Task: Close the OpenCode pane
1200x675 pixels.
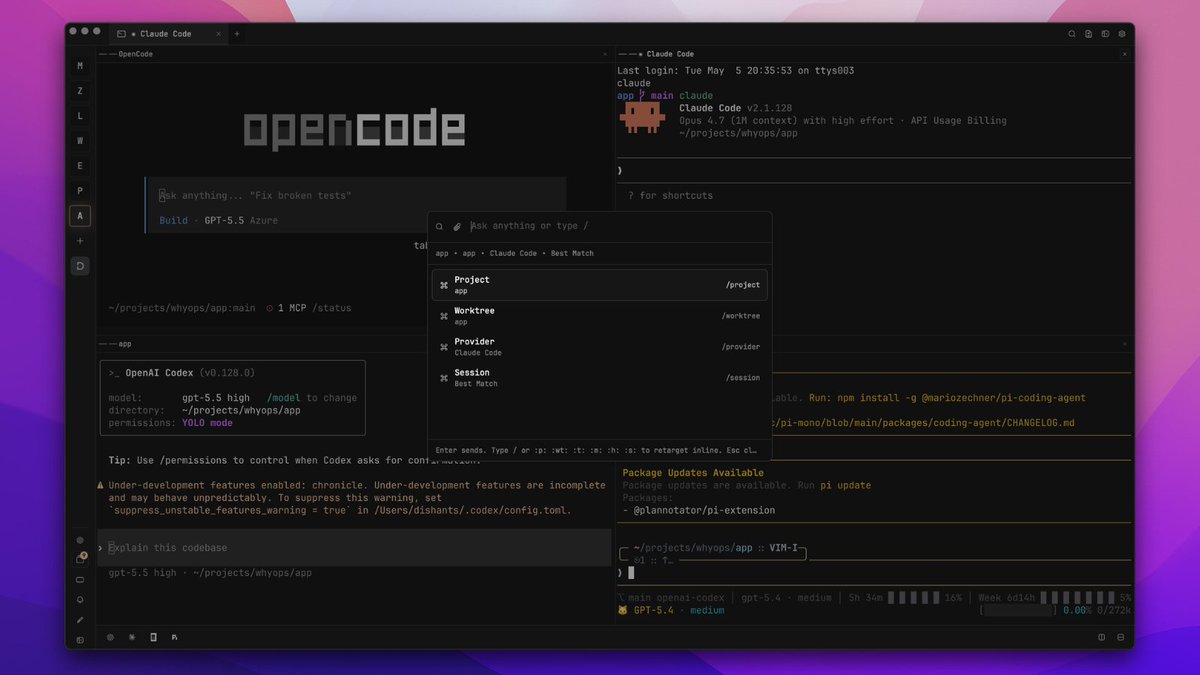Action: [x=604, y=54]
